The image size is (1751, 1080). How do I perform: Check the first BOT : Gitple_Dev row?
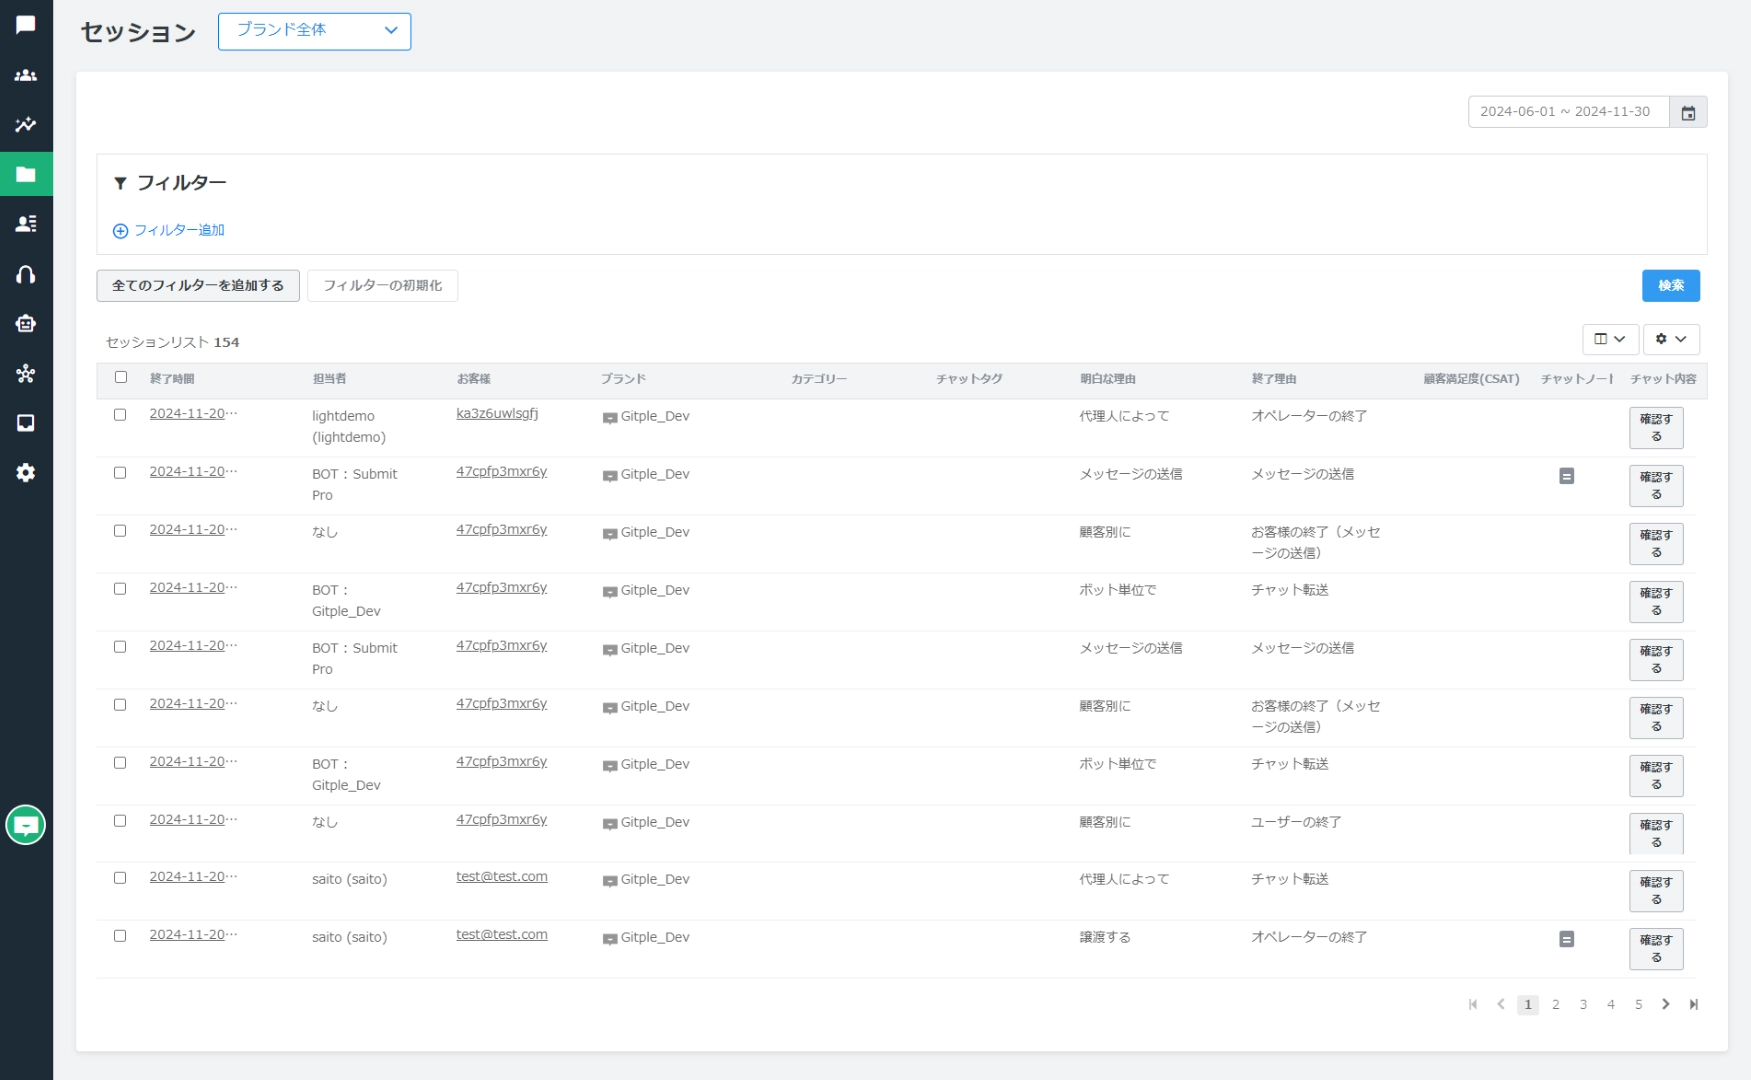[120, 588]
